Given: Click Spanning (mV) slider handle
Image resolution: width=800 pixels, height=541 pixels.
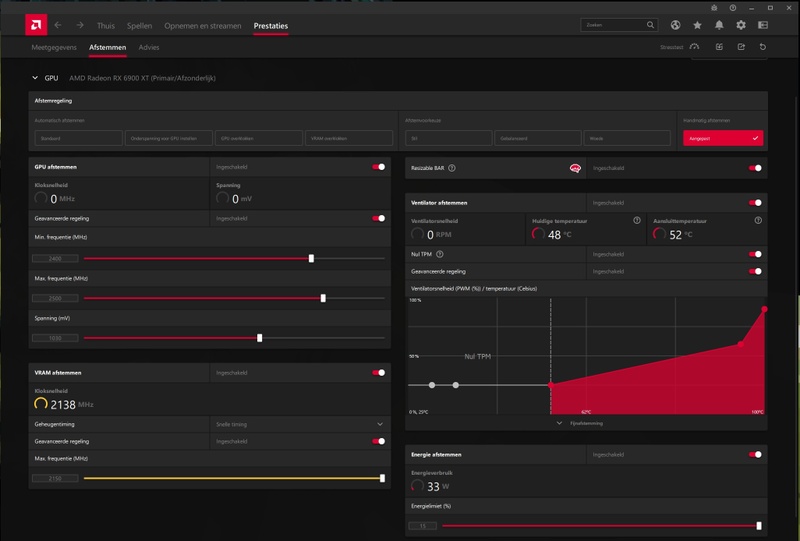Looking at the screenshot, I should coord(260,338).
